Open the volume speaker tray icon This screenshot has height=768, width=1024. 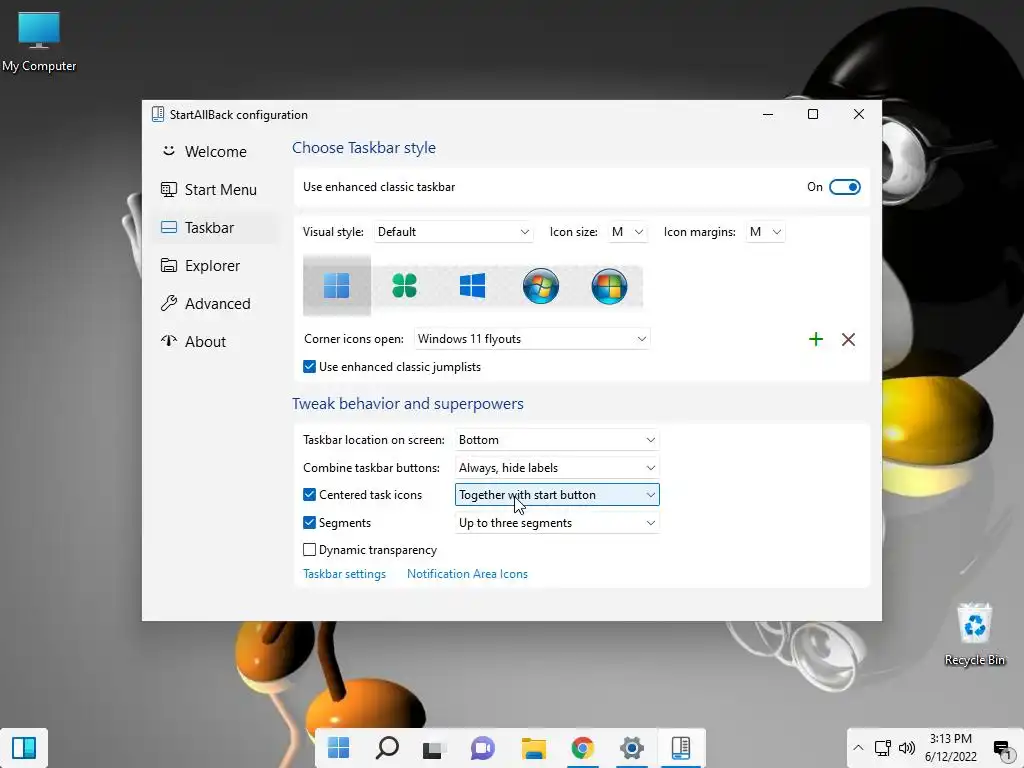906,748
